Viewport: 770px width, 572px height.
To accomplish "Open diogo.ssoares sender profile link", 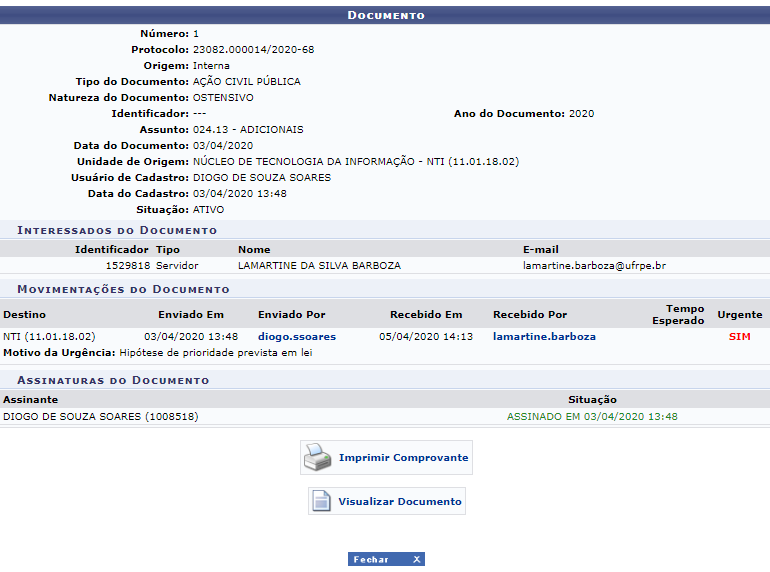I will point(297,337).
